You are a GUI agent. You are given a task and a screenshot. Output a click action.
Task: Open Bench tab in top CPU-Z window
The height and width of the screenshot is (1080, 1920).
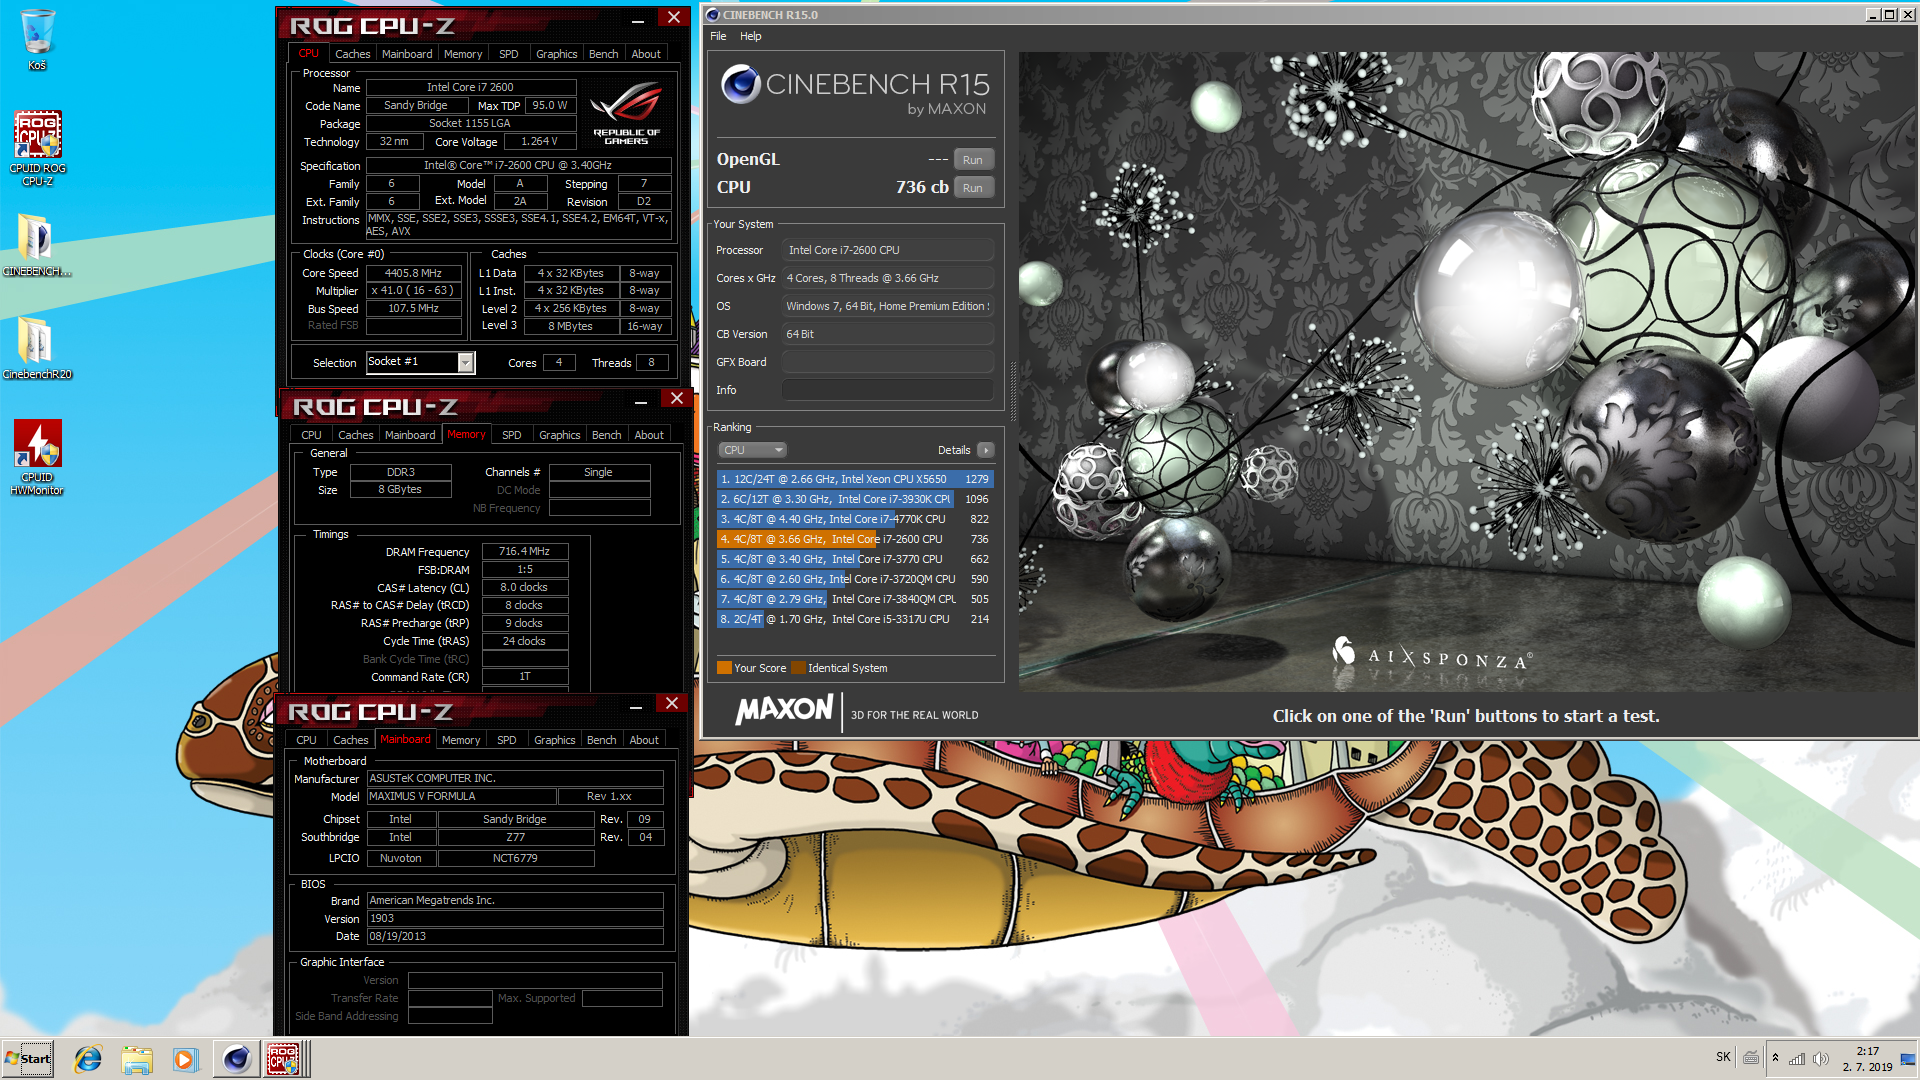tap(603, 54)
